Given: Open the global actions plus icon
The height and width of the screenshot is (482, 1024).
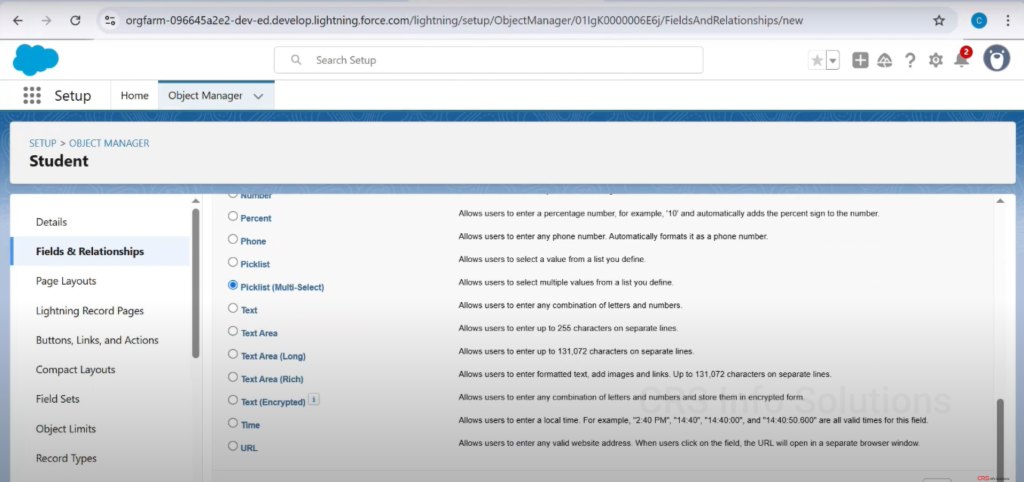Looking at the screenshot, I should 860,60.
